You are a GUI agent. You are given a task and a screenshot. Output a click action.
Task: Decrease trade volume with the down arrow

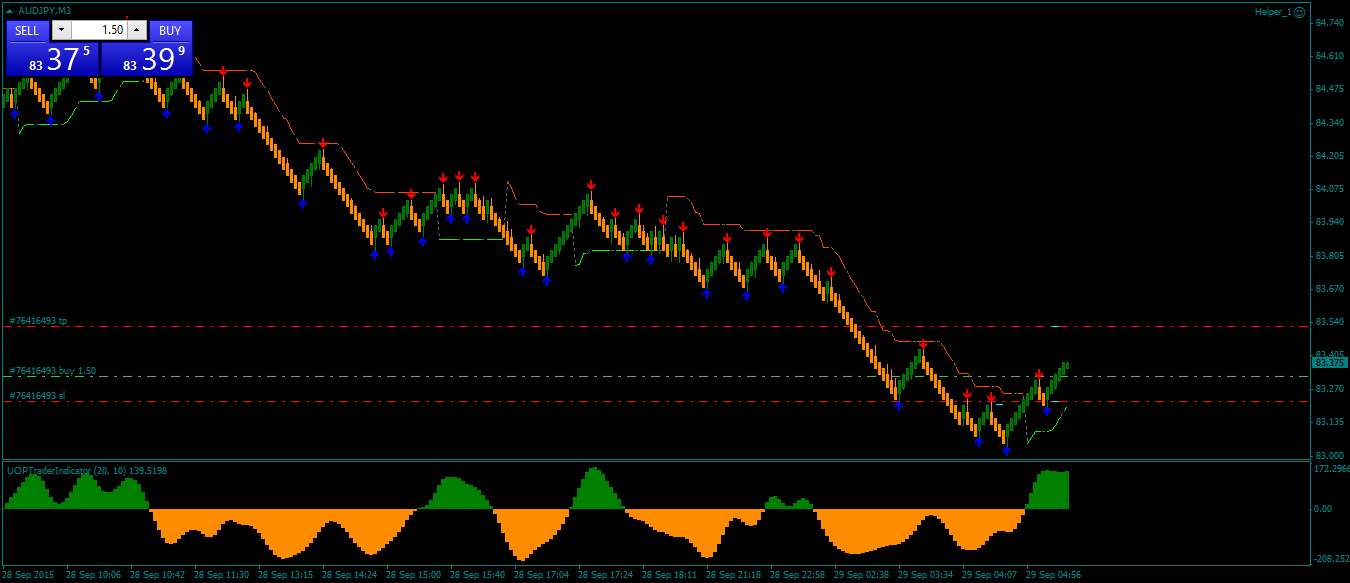pyautogui.click(x=61, y=30)
